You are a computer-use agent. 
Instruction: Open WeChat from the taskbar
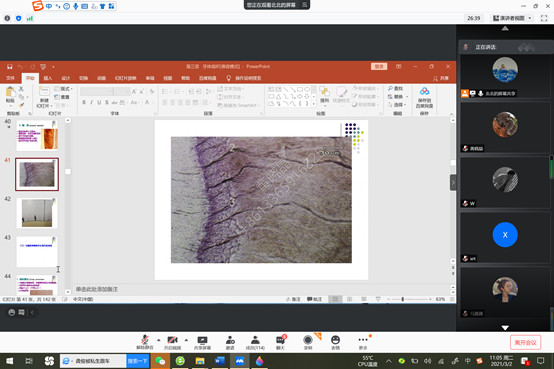click(160, 361)
